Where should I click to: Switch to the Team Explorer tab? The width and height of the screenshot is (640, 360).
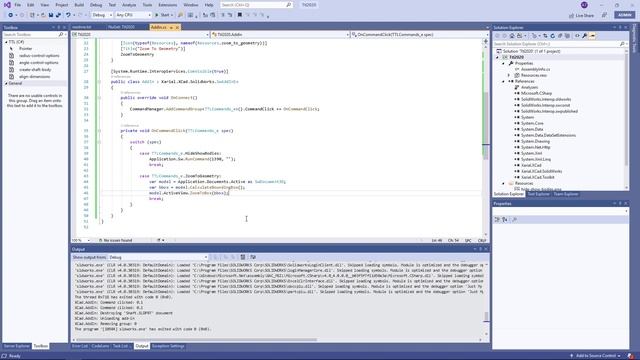tap(566, 194)
